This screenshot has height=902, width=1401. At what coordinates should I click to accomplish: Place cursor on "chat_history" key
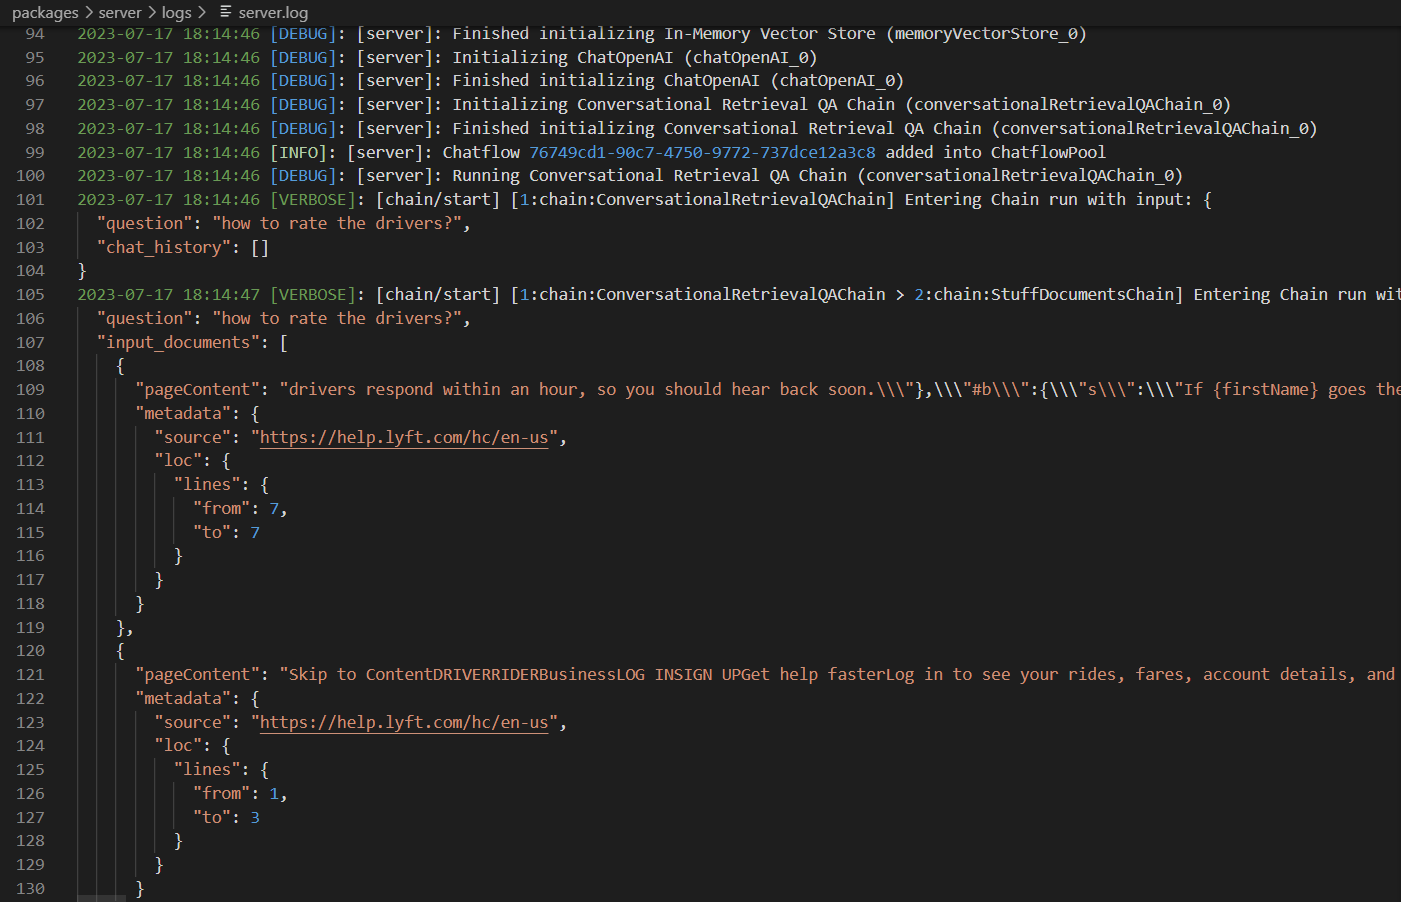164,247
